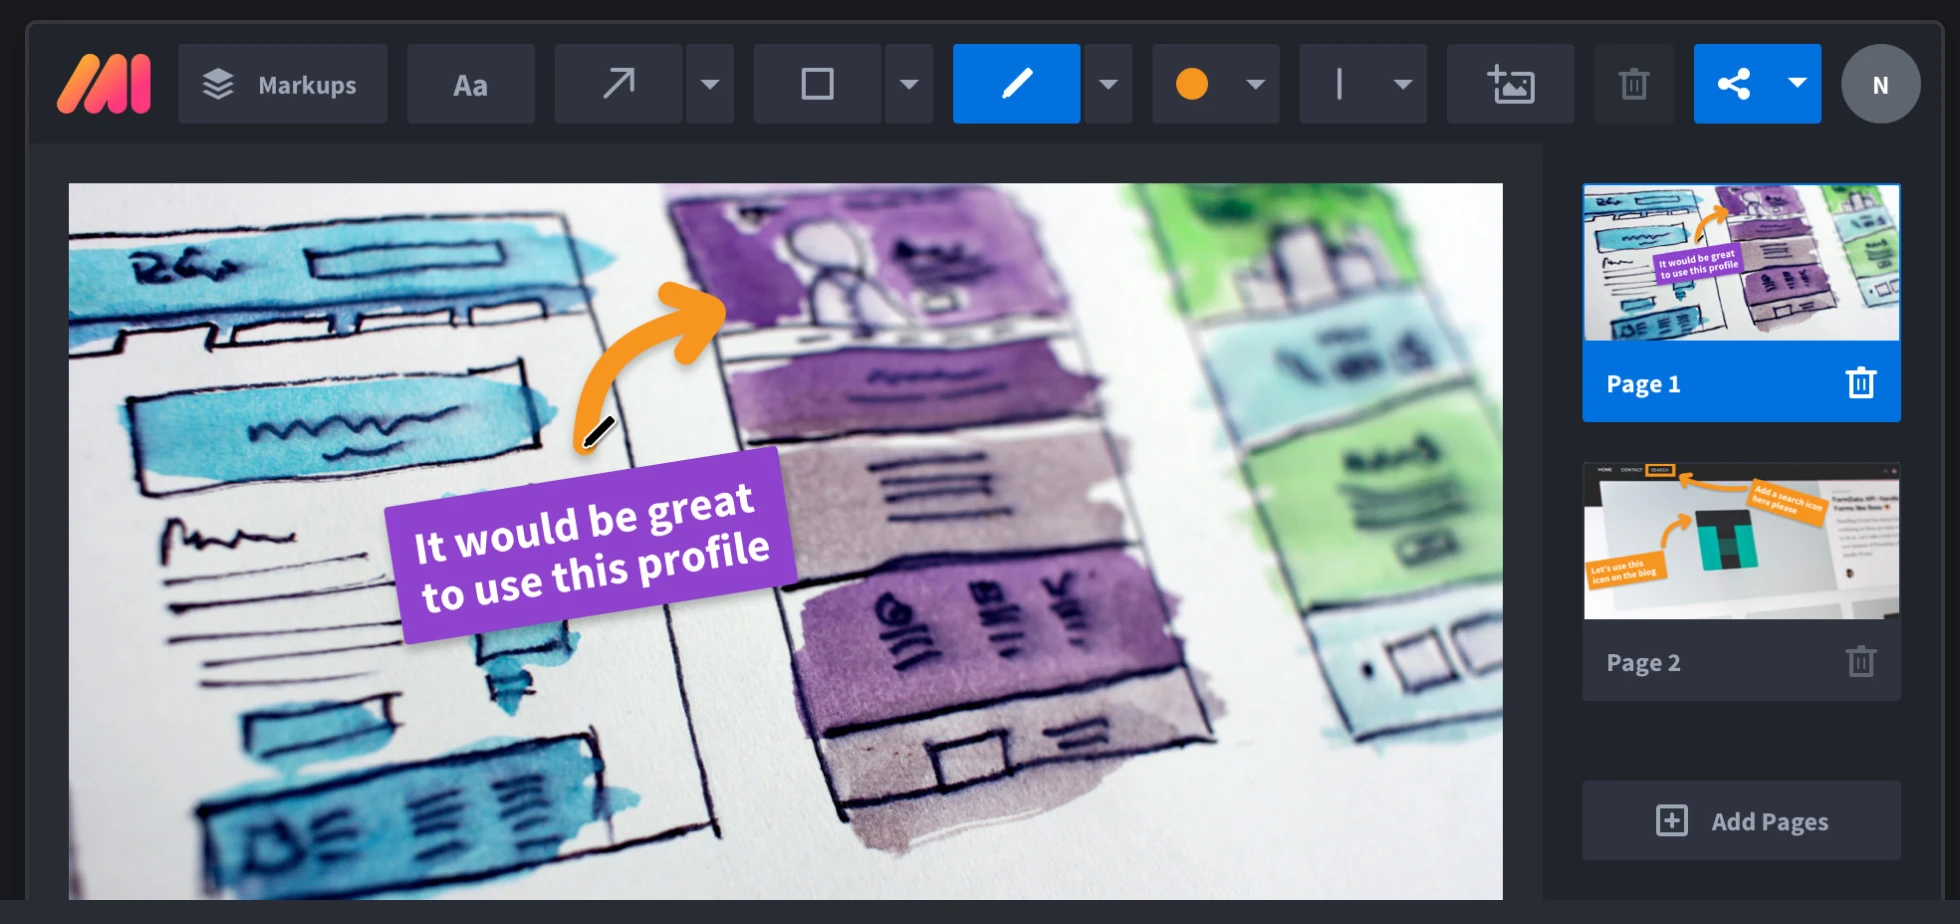Click the trash icon next to Page 2
The height and width of the screenshot is (924, 1960).
1860,661
